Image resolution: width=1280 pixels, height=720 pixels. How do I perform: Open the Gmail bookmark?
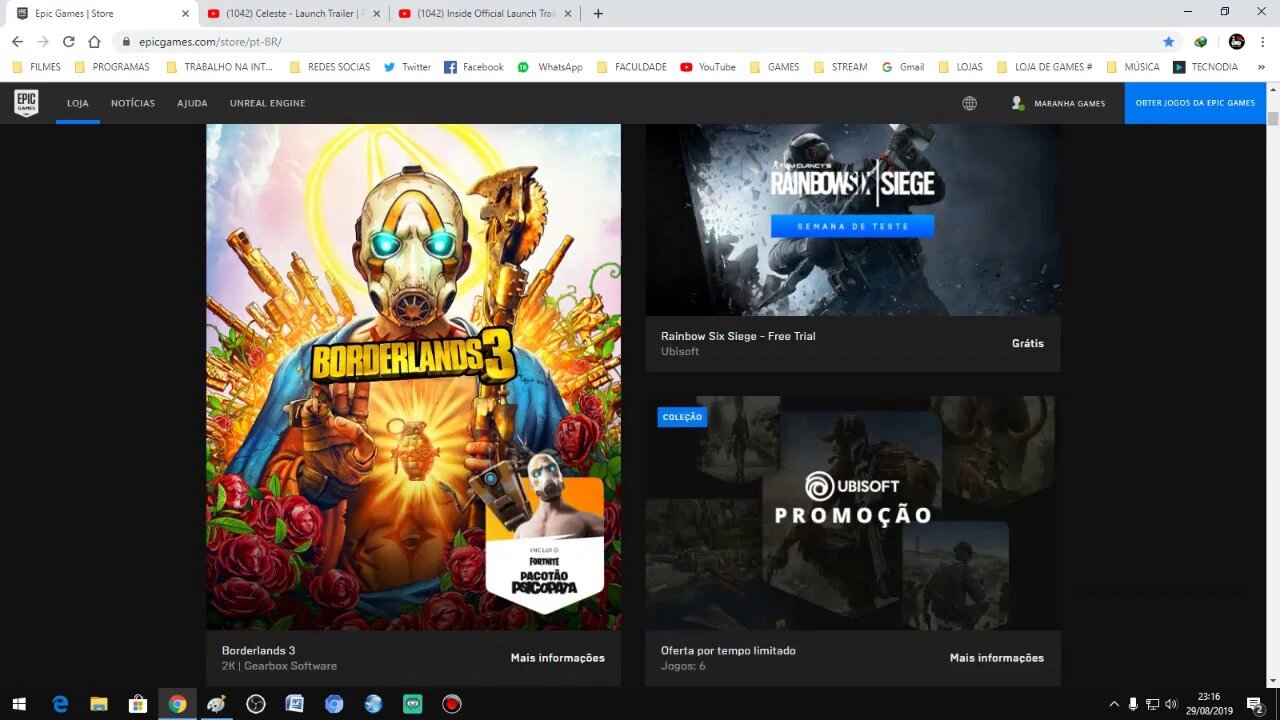[x=902, y=67]
